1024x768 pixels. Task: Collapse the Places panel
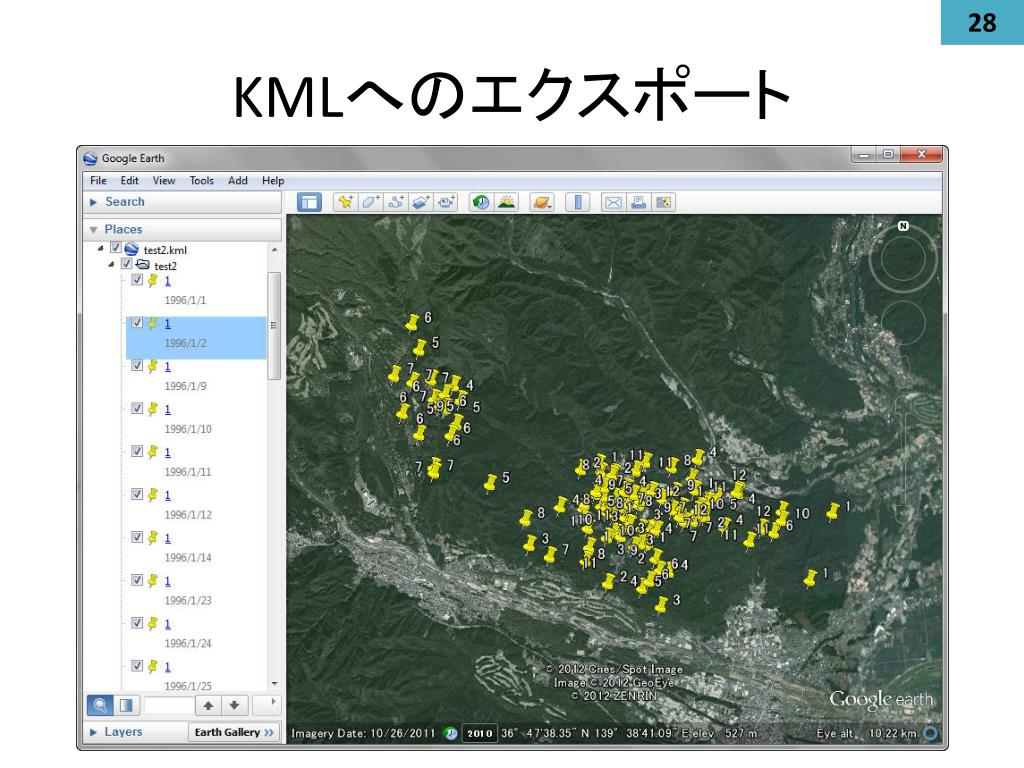point(93,230)
